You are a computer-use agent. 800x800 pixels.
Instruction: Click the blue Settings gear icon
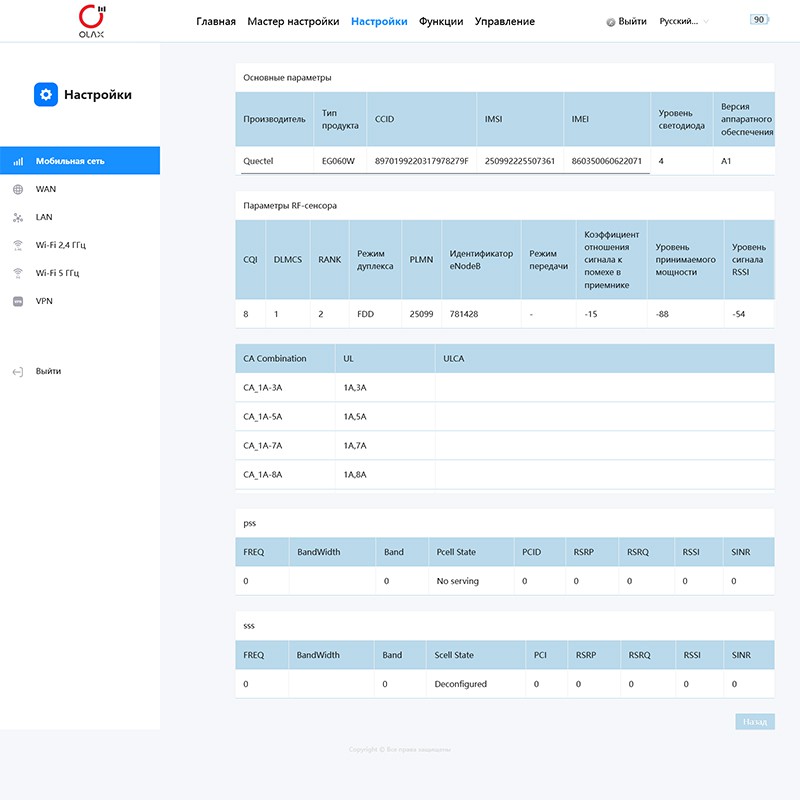pos(46,95)
